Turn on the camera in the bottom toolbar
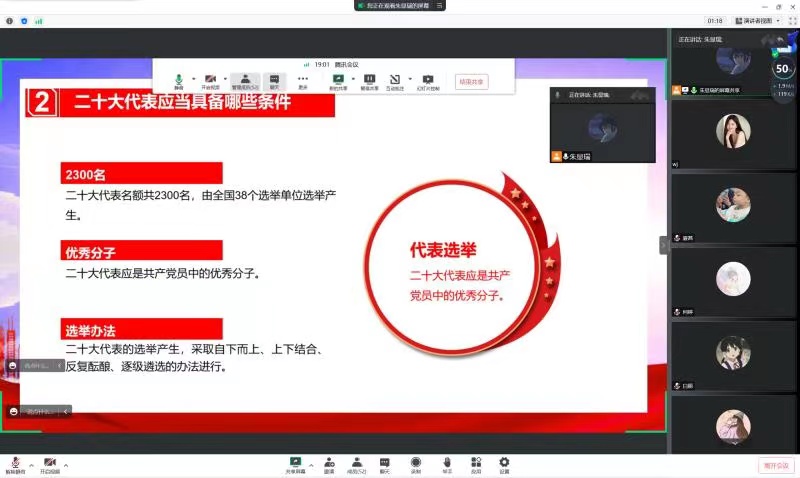The image size is (800, 478). point(49,463)
